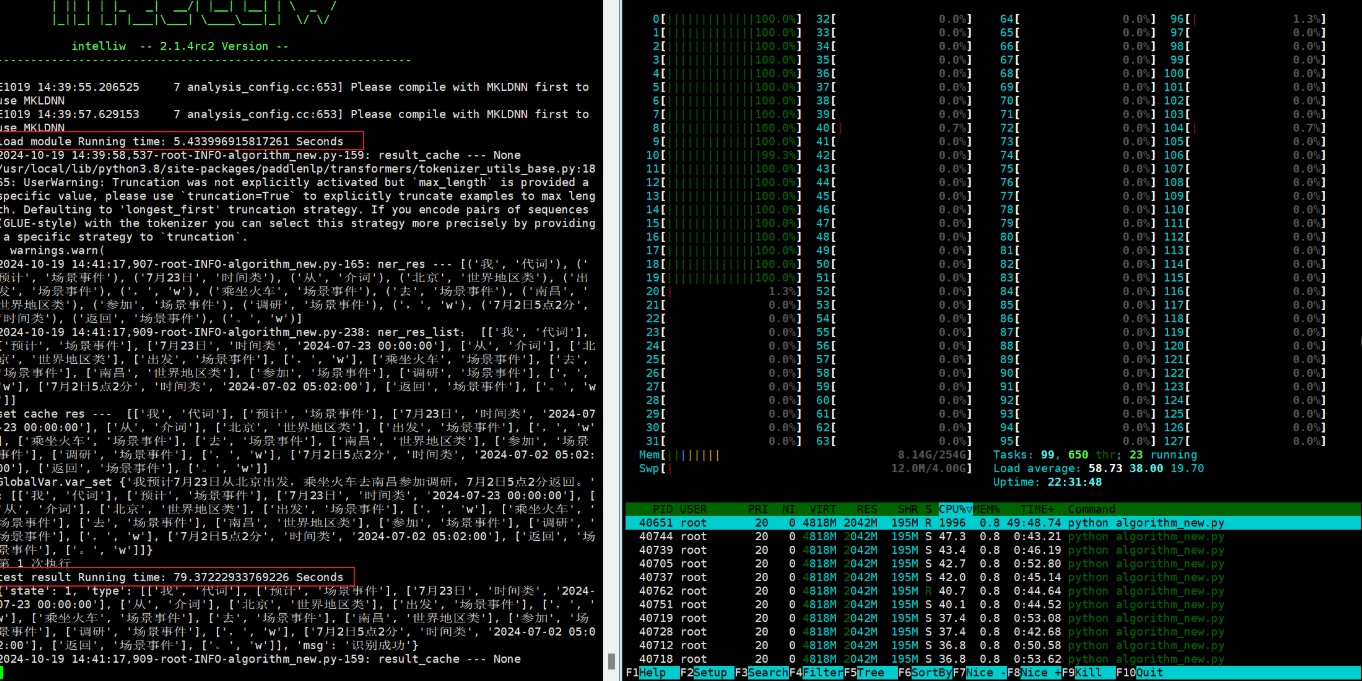
Task: Click F10 Quit to exit htop
Action: point(1147,673)
